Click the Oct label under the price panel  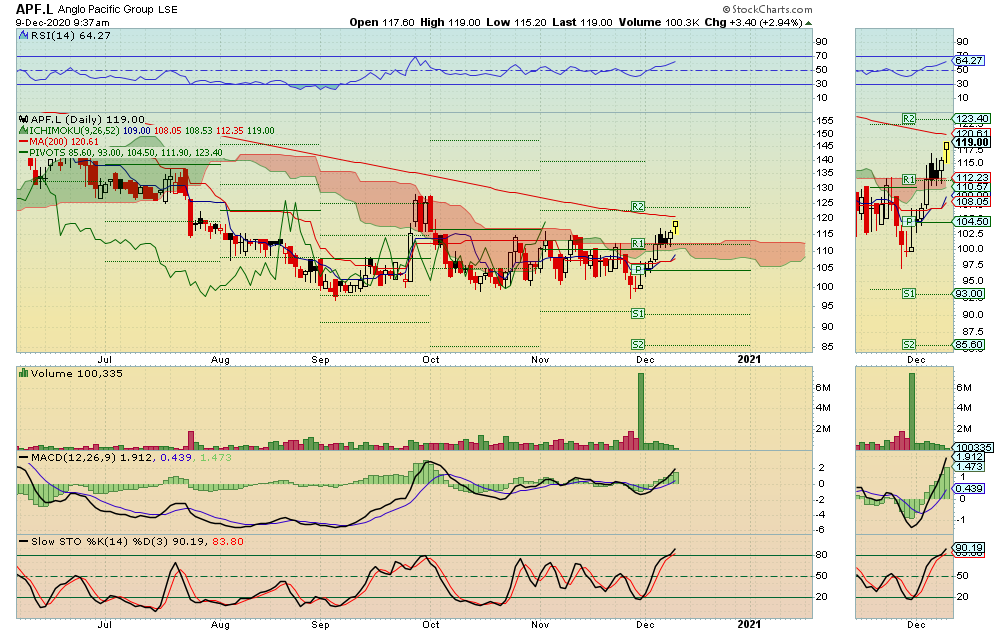click(430, 359)
